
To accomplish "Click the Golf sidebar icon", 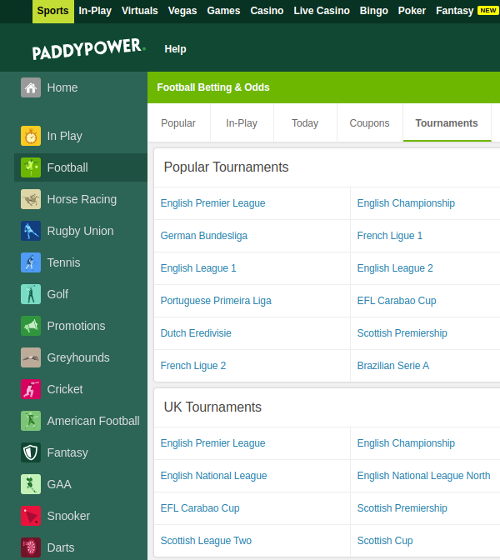I will click(31, 294).
